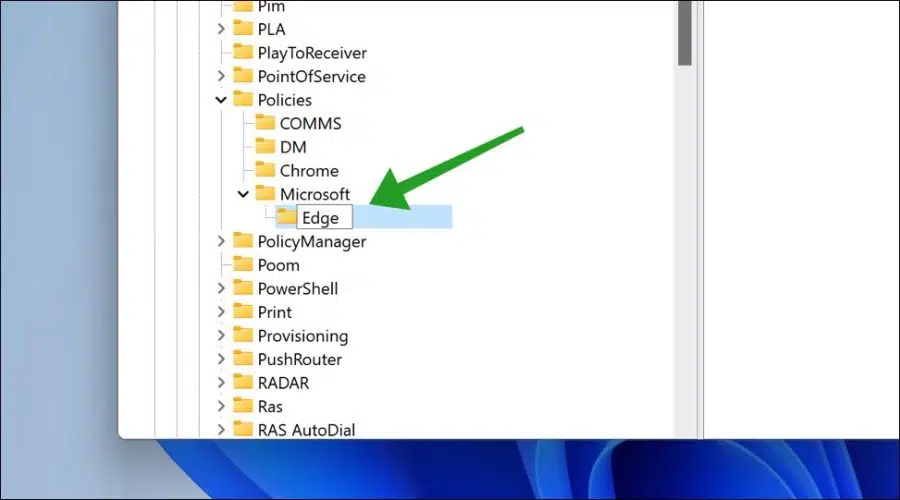
Task: Select the Microsoft subkey label
Action: pos(315,194)
